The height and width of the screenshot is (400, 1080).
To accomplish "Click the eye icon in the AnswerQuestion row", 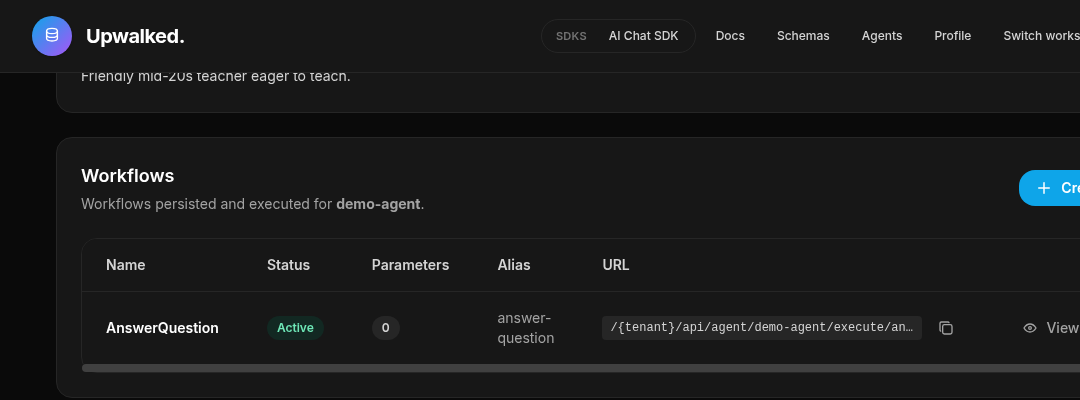I will point(1030,328).
